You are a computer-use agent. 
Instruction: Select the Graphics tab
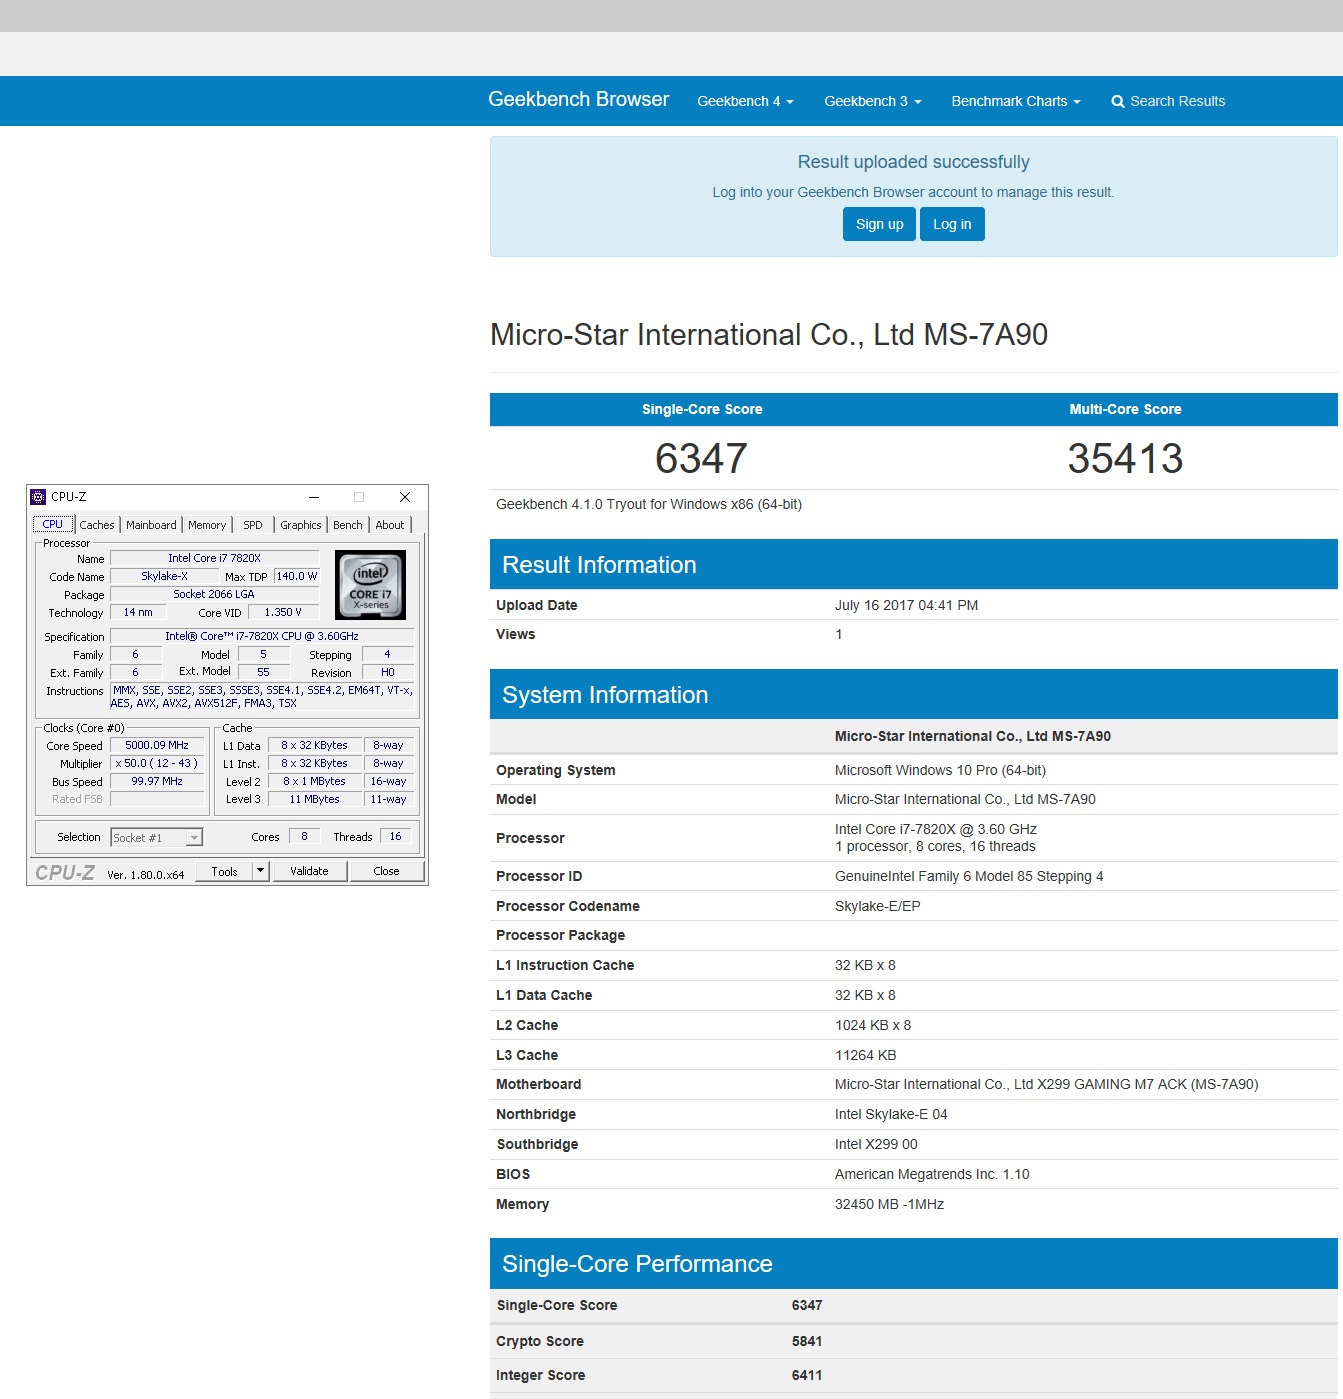click(300, 525)
